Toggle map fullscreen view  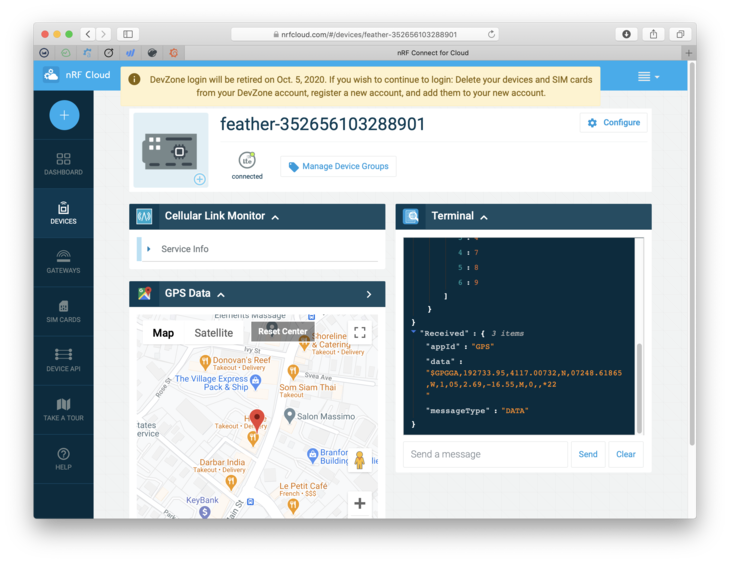(360, 332)
